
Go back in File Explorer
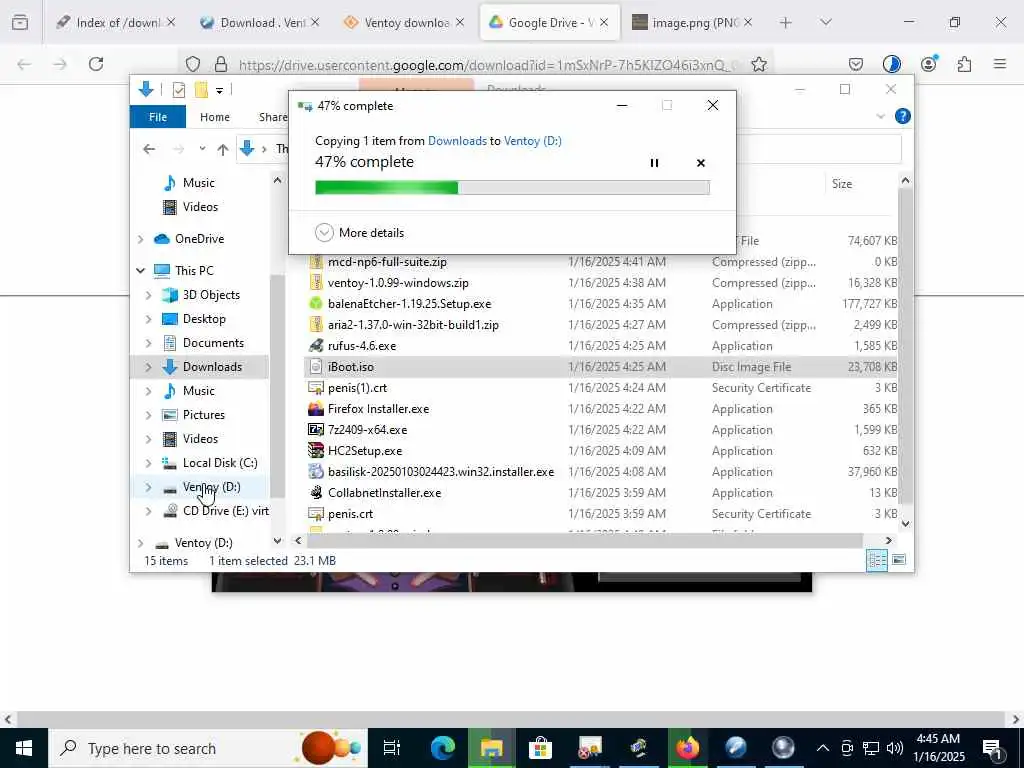pos(149,150)
